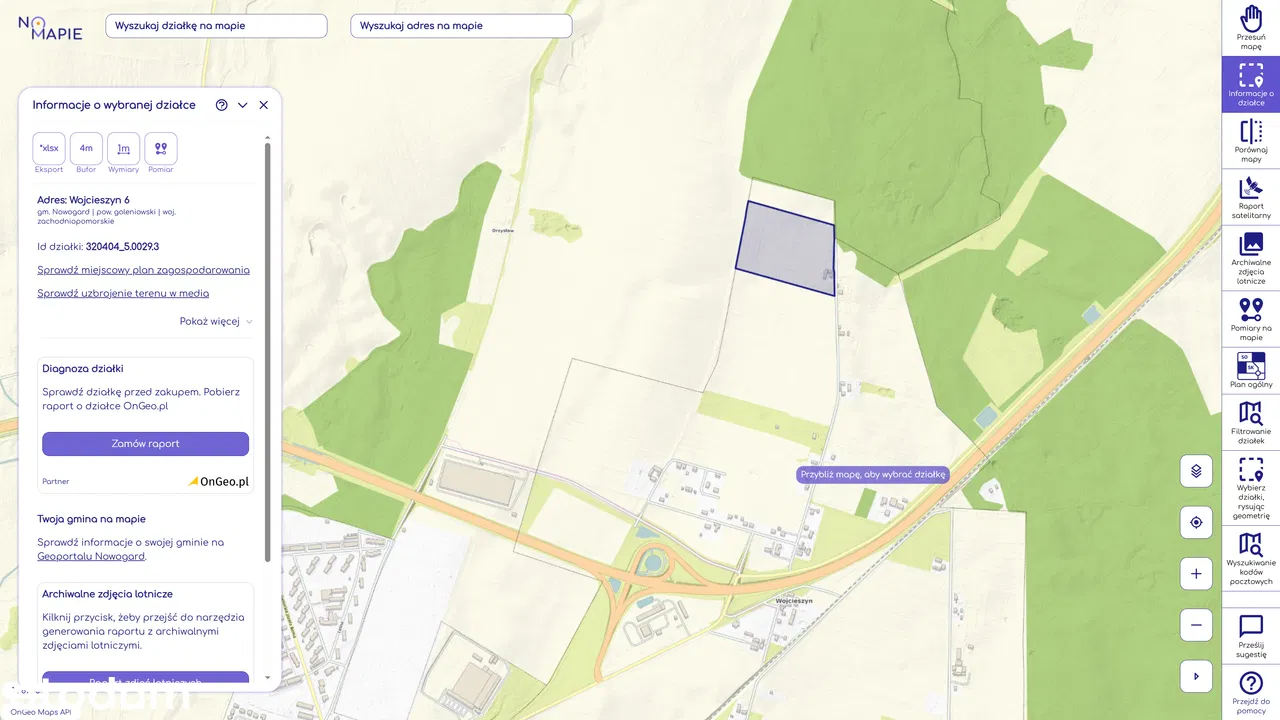Click the Wyszukaj działkę na mapie field
The width and height of the screenshot is (1280, 720).
coord(216,26)
